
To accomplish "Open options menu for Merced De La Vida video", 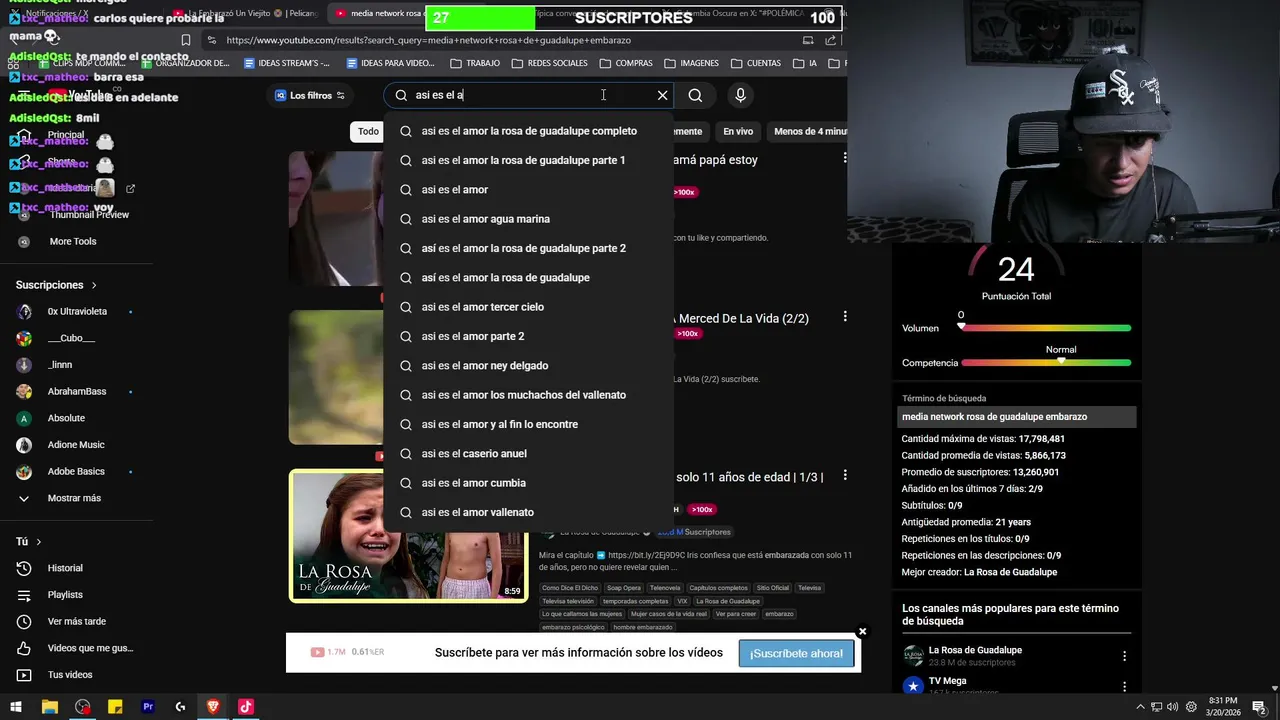I will pyautogui.click(x=845, y=316).
